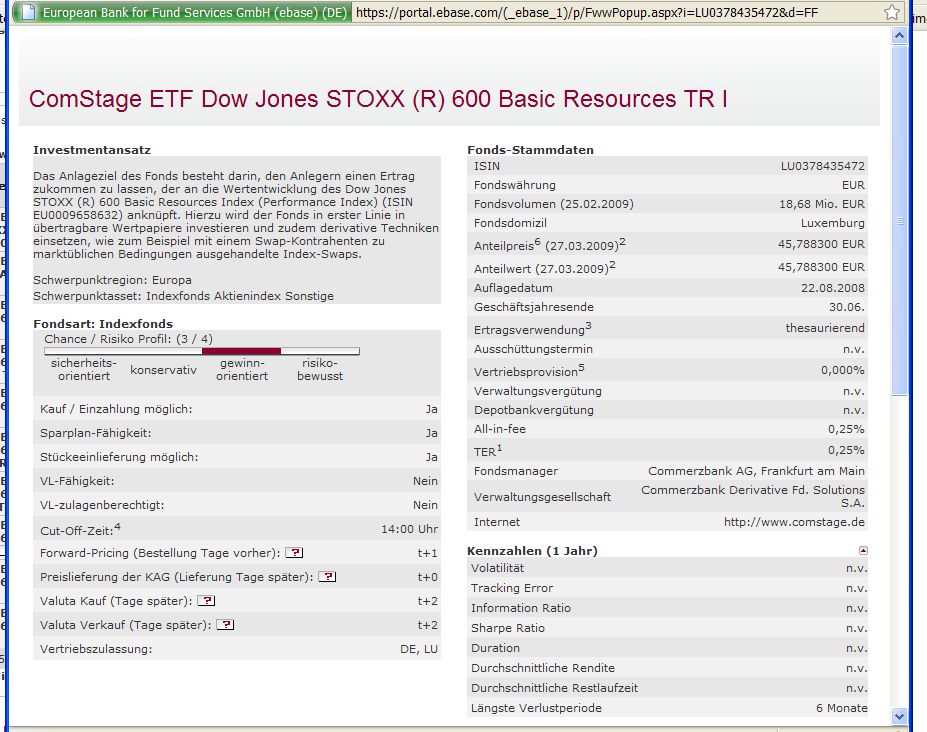The width and height of the screenshot is (927, 732).
Task: Click the Sharpe Ratio row label
Action: click(x=508, y=628)
